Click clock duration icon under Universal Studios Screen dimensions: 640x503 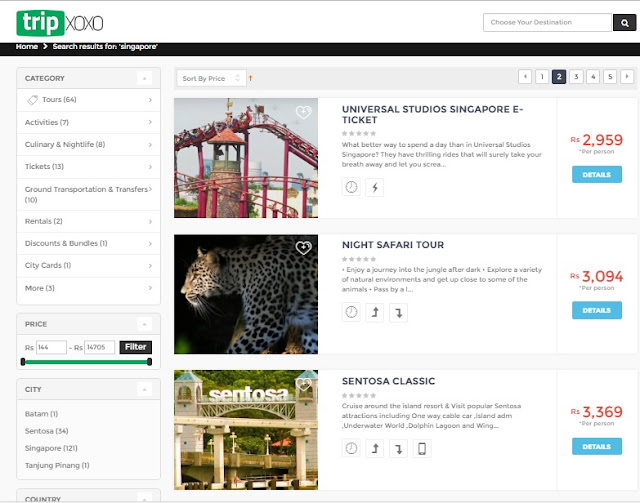click(x=351, y=187)
